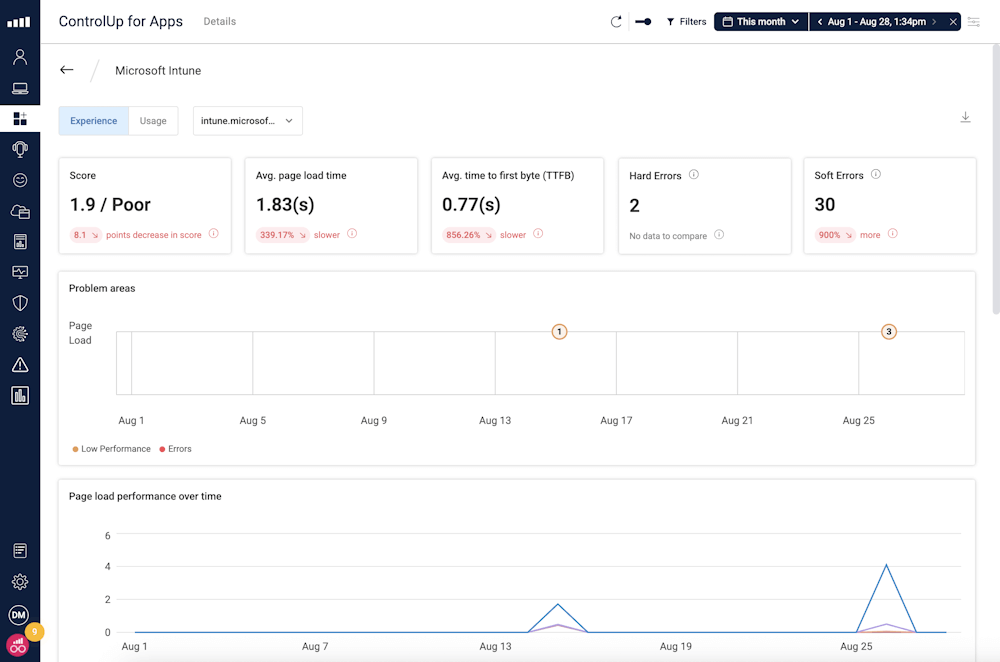Click info icon next to Hard Errors
The image size is (1000, 662).
[694, 175]
